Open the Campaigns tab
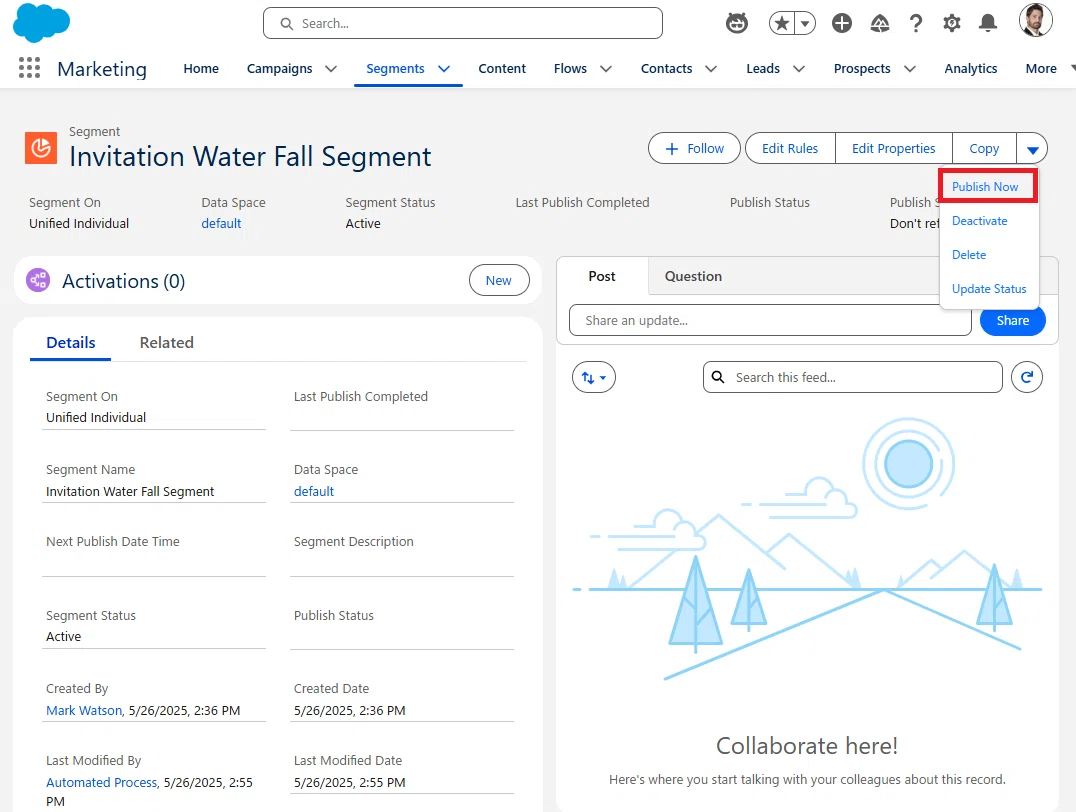Image resolution: width=1076 pixels, height=812 pixels. 279,68
